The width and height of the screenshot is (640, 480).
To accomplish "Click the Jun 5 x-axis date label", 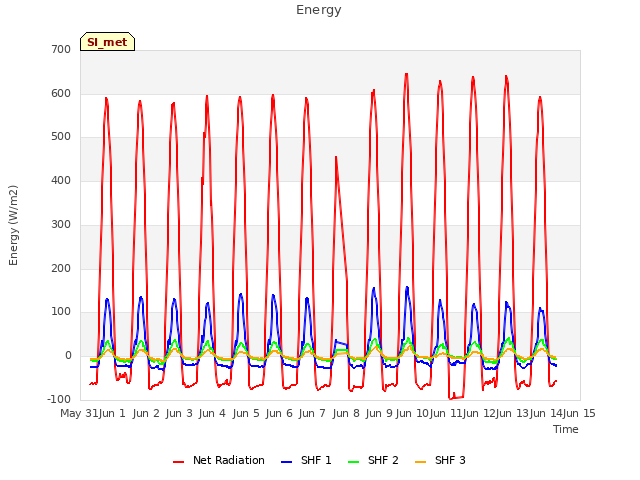I will pyautogui.click(x=246, y=413).
